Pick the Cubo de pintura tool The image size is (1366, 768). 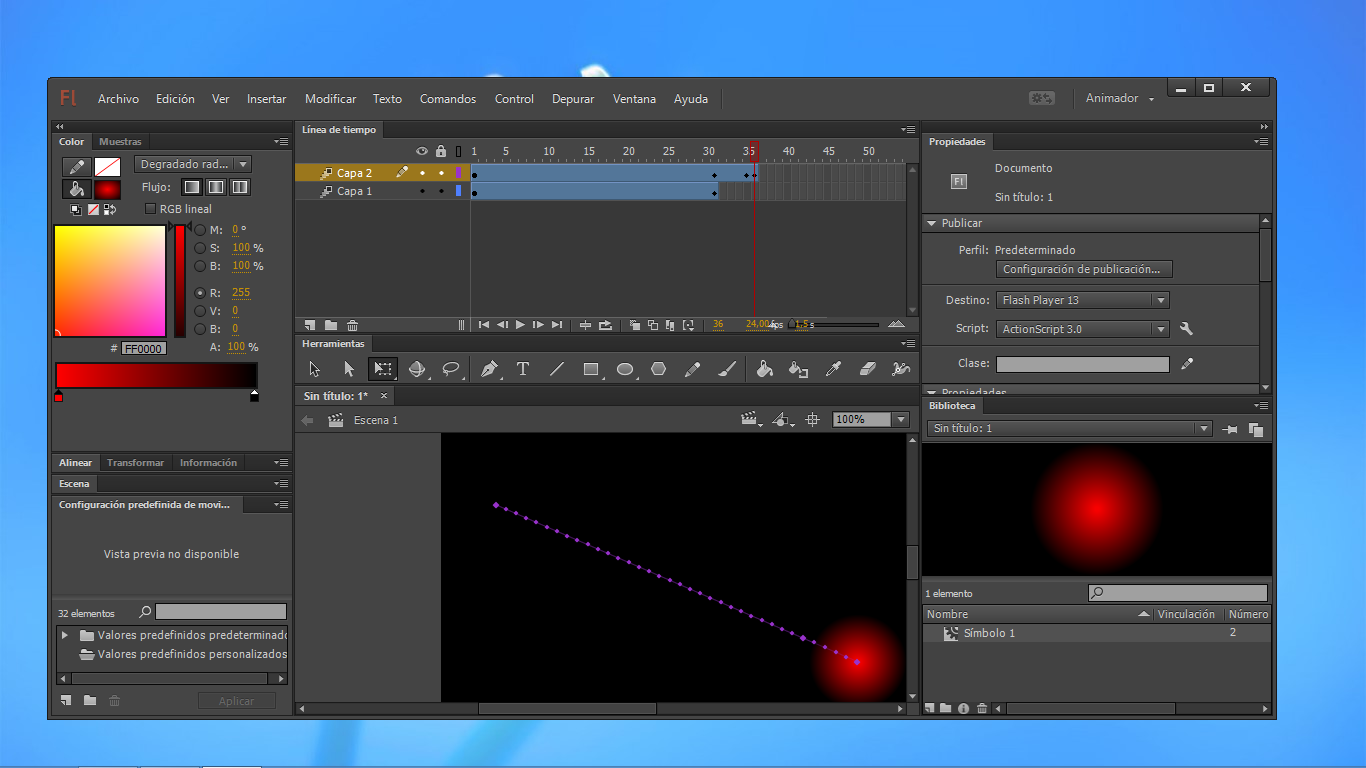(x=762, y=369)
